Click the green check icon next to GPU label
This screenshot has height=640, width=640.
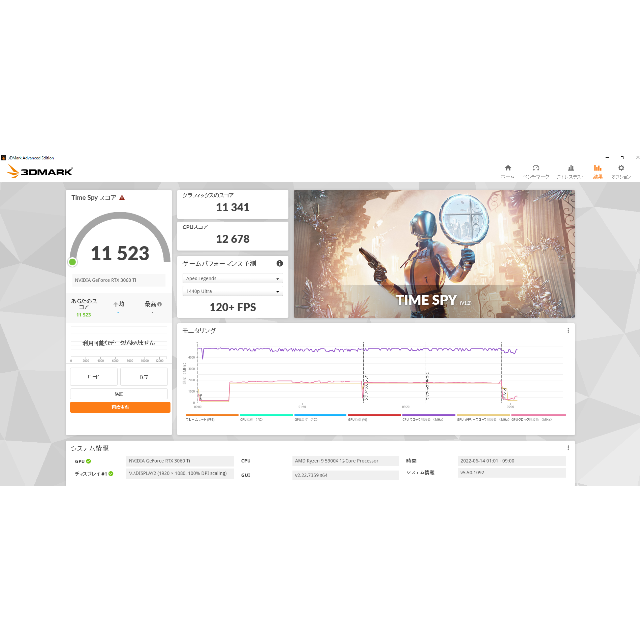(89, 461)
